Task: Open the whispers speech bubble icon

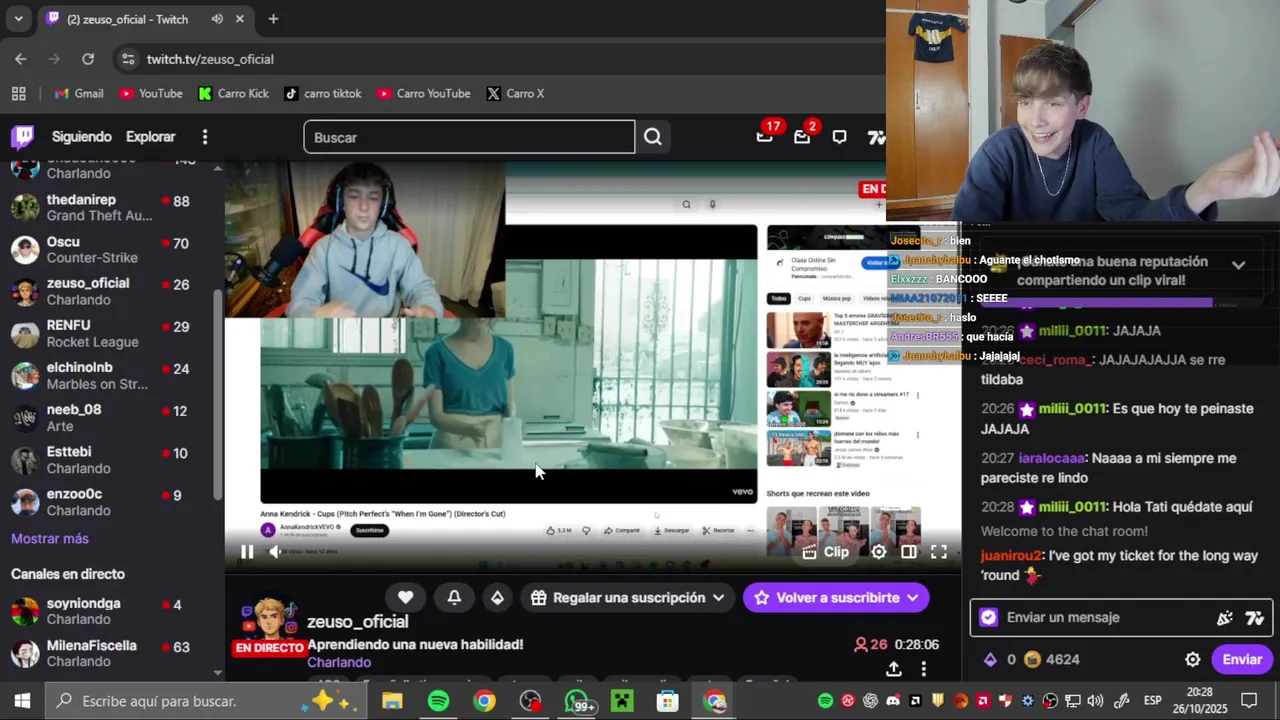Action: click(840, 137)
